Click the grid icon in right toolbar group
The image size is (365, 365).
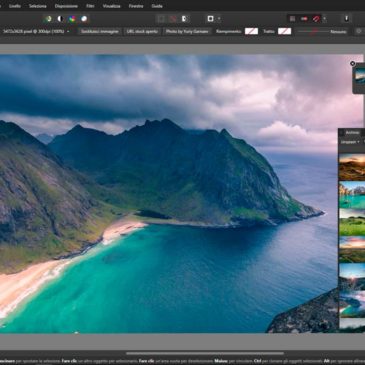tap(292, 19)
